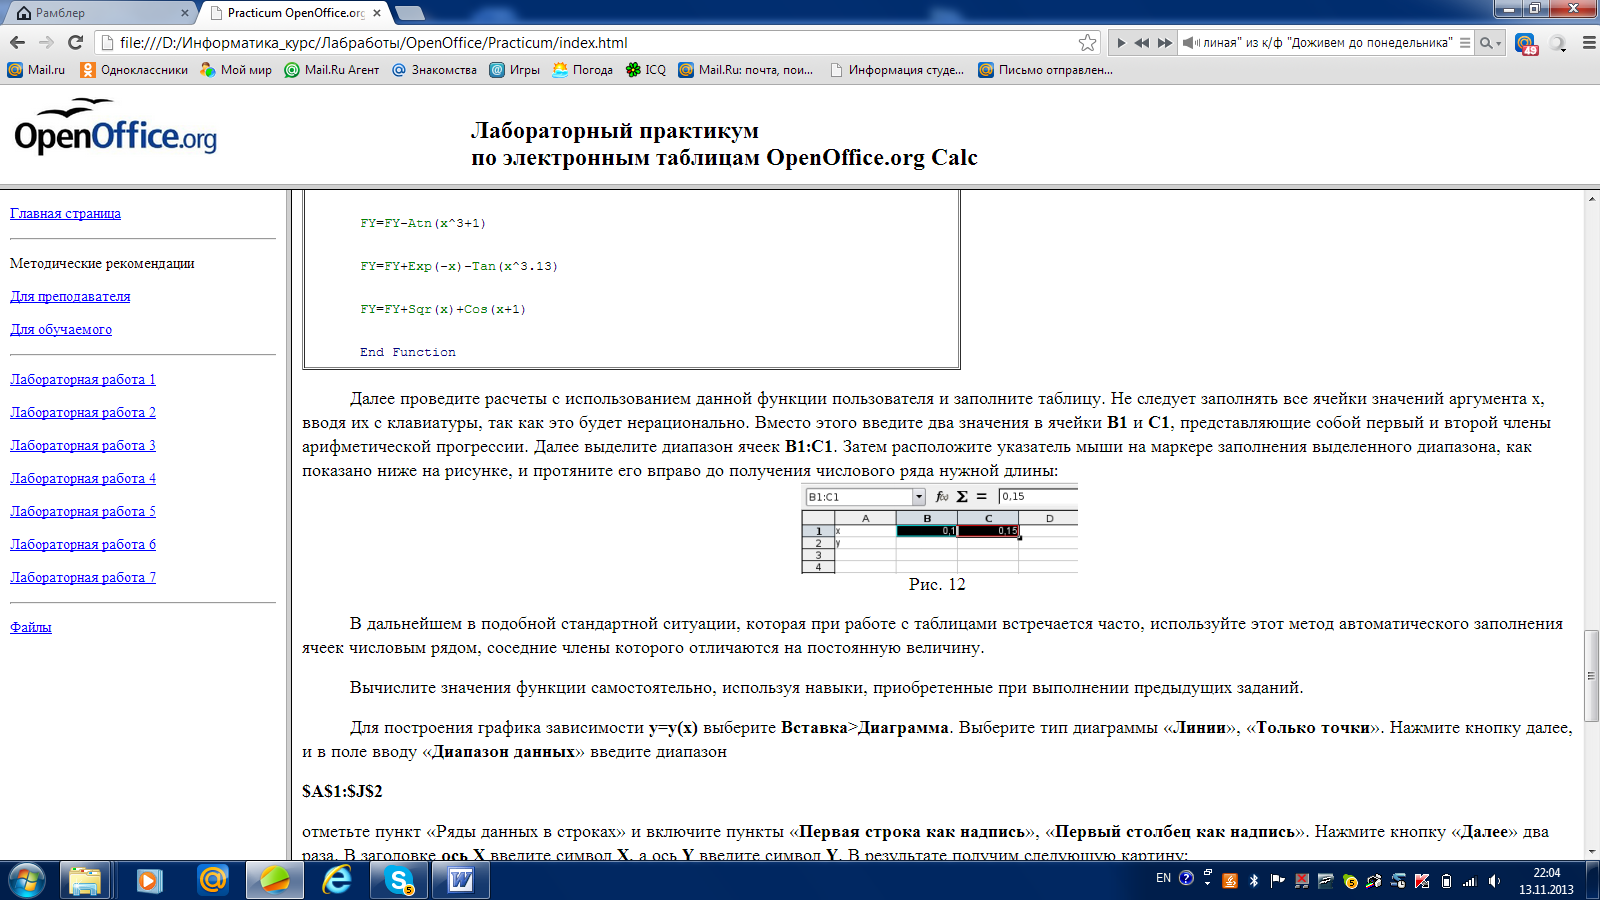This screenshot has width=1600, height=900.
Task: Open Лабораторная работа 1
Action: tap(83, 379)
